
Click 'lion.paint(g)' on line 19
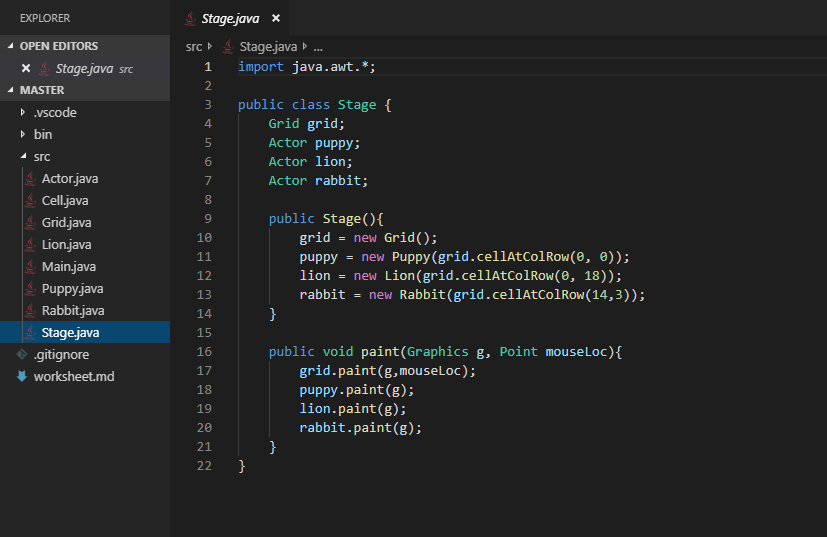pyautogui.click(x=349, y=409)
